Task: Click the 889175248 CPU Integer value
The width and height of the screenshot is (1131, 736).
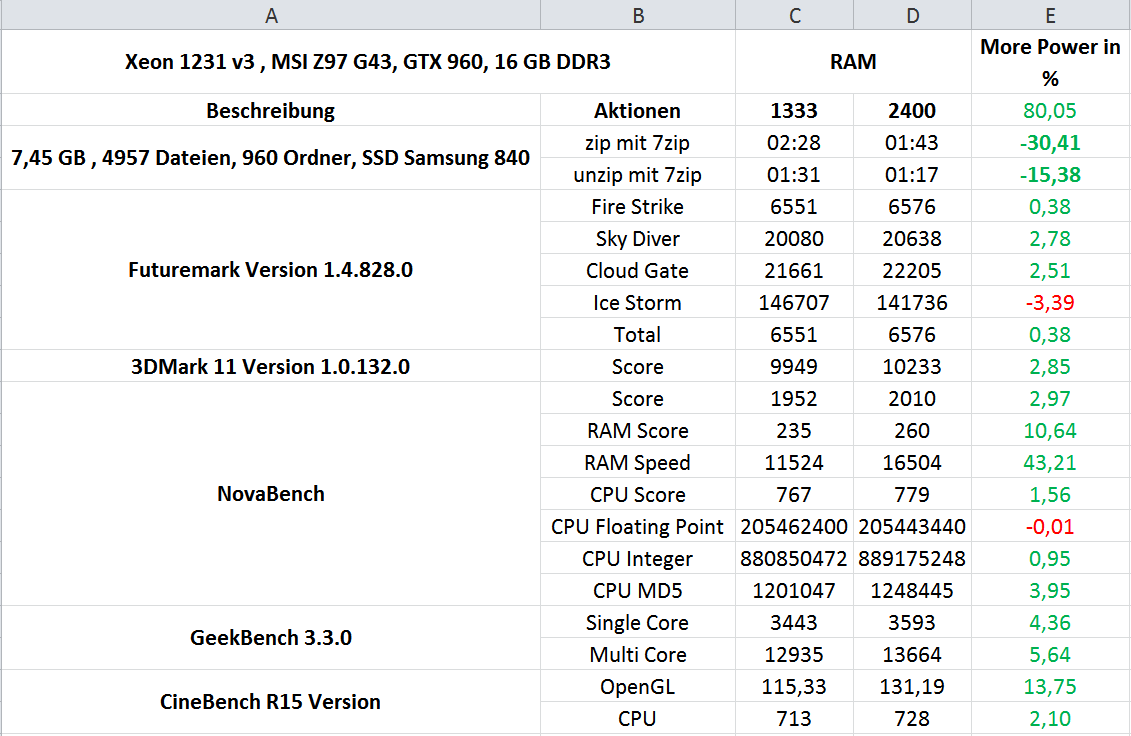Action: (x=912, y=558)
